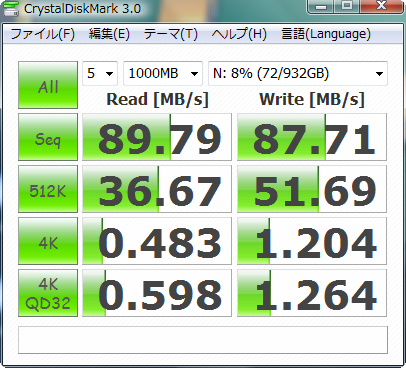This screenshot has width=406, height=368.
Task: Select the 512K read result 36.67
Action: pos(157,189)
